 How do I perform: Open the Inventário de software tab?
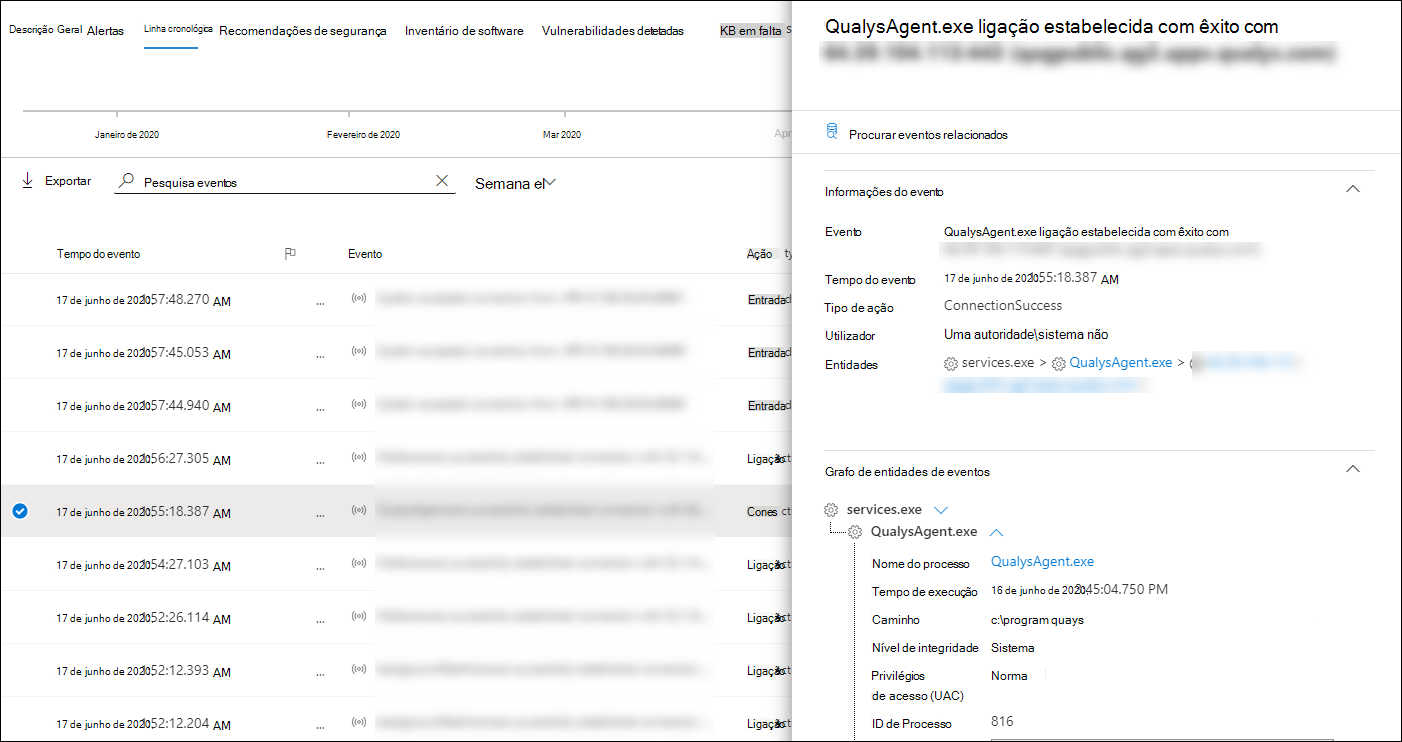(x=464, y=31)
